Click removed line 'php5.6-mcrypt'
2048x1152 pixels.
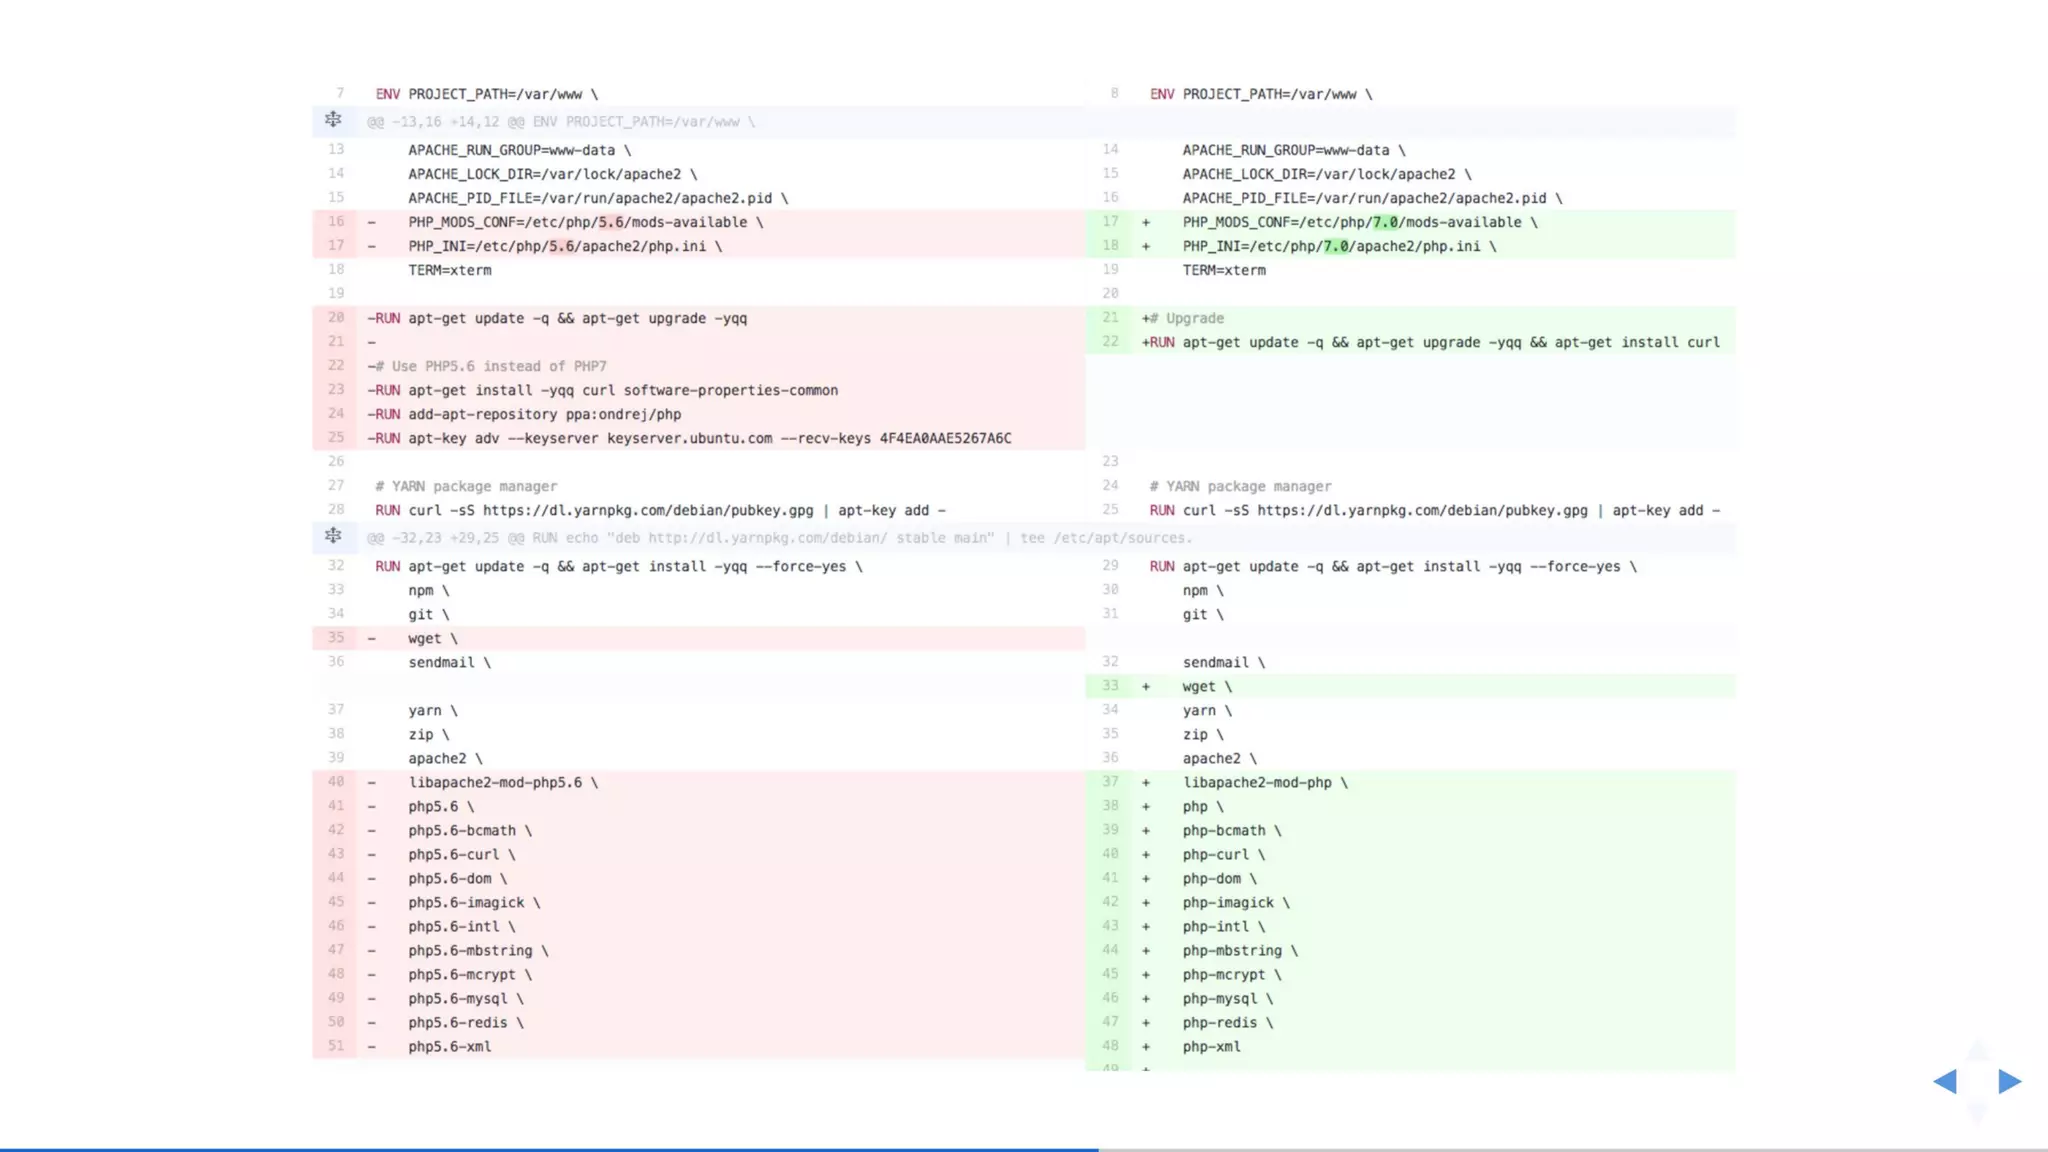(x=699, y=974)
